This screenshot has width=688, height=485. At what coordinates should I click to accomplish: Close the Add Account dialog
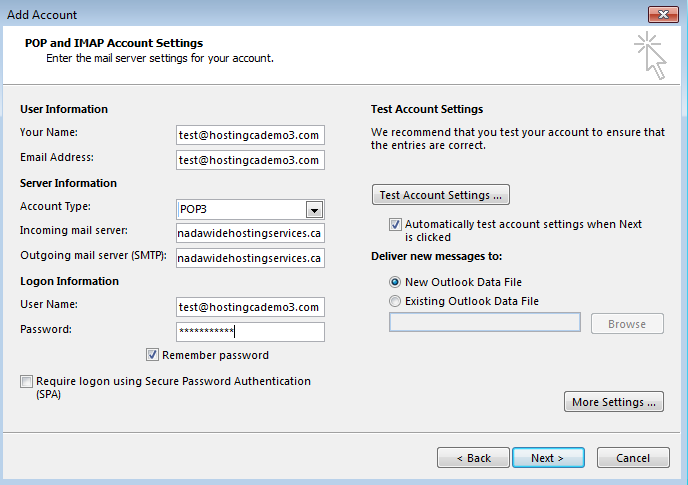pyautogui.click(x=663, y=14)
